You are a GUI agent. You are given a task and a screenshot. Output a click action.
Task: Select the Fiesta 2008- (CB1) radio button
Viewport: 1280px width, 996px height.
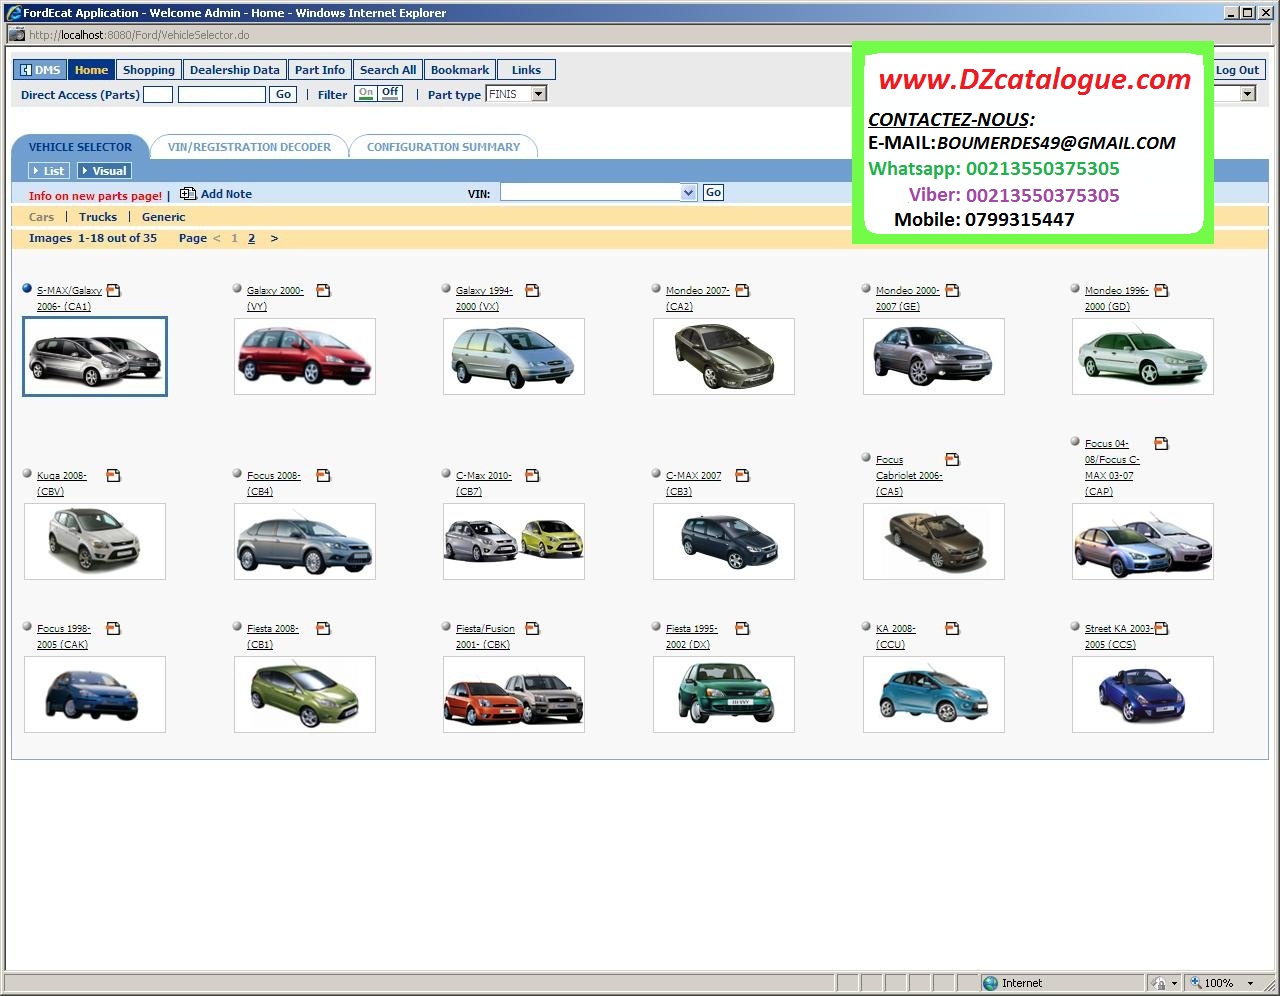[x=237, y=626]
